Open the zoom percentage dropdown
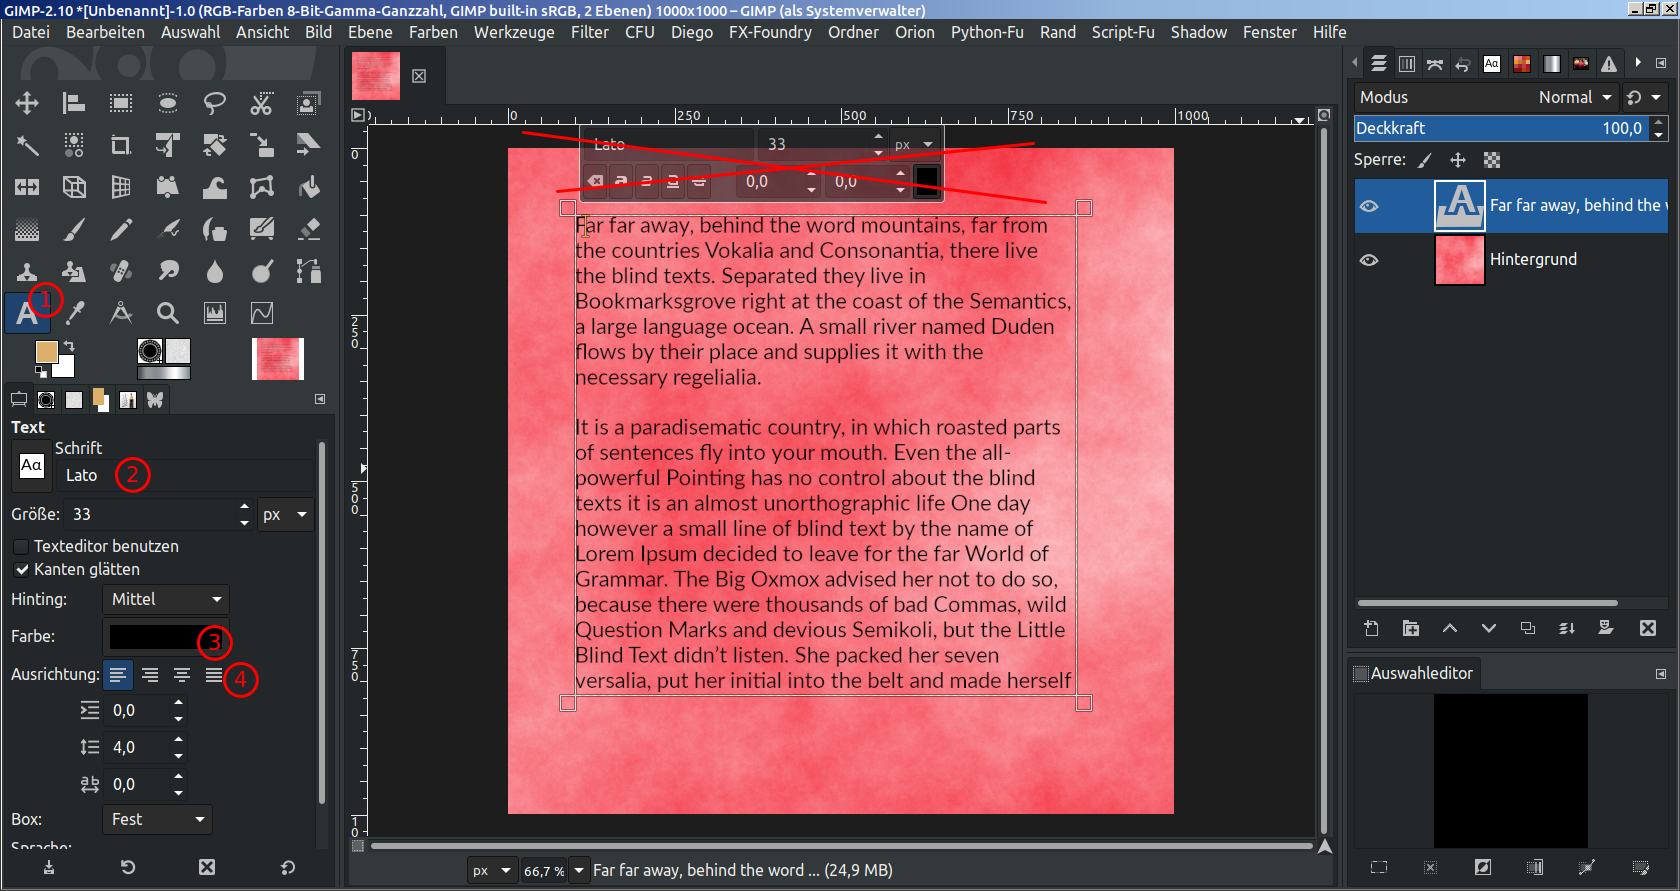Screen dimensions: 1680x891 [579, 870]
